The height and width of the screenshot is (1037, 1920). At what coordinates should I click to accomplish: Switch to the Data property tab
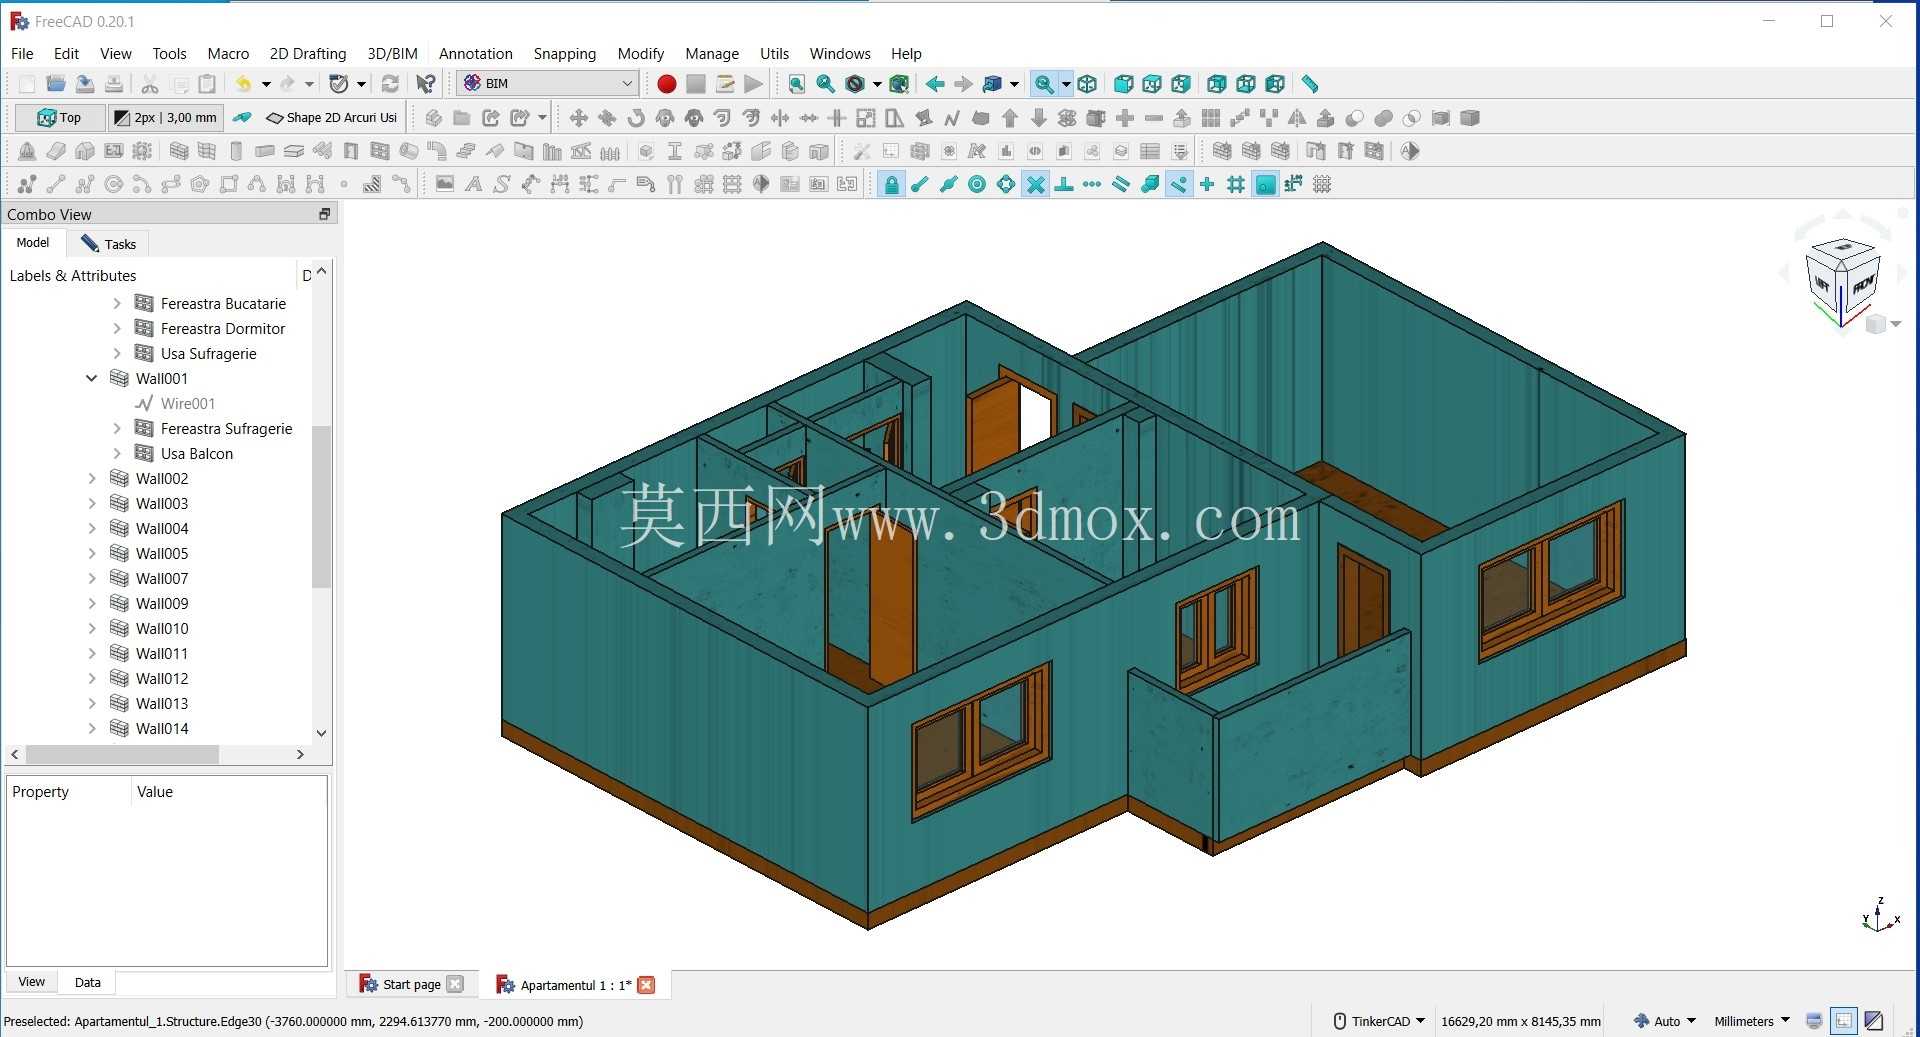87,982
